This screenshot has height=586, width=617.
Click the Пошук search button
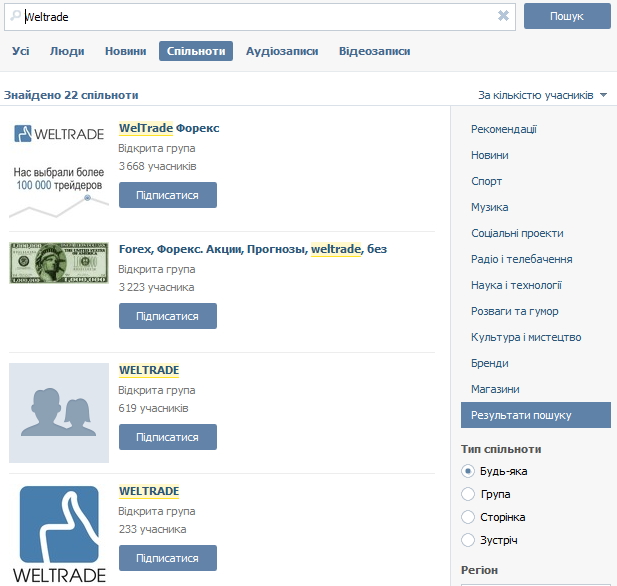click(x=567, y=16)
